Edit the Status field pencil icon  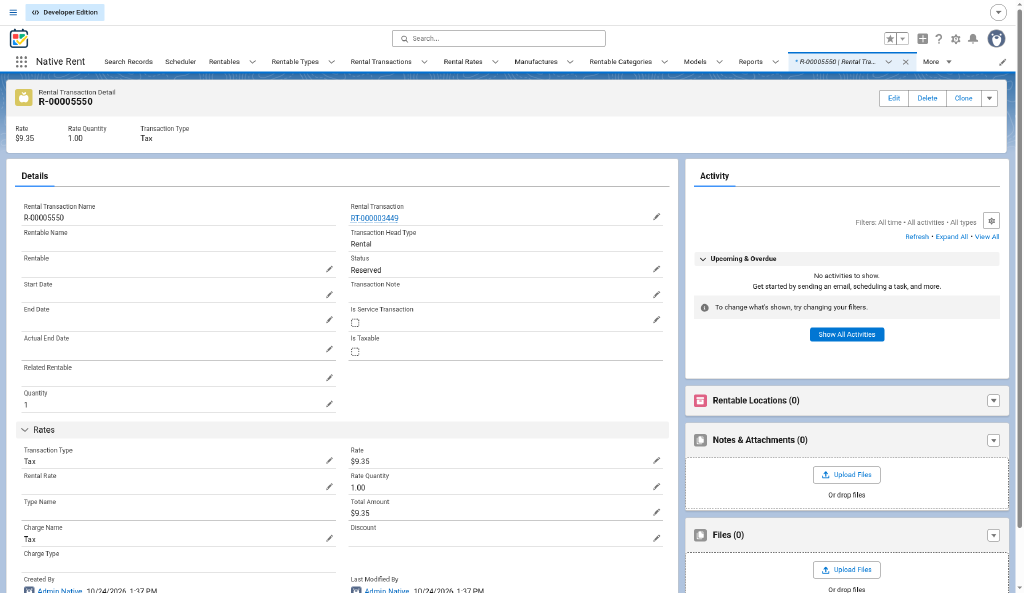click(656, 269)
